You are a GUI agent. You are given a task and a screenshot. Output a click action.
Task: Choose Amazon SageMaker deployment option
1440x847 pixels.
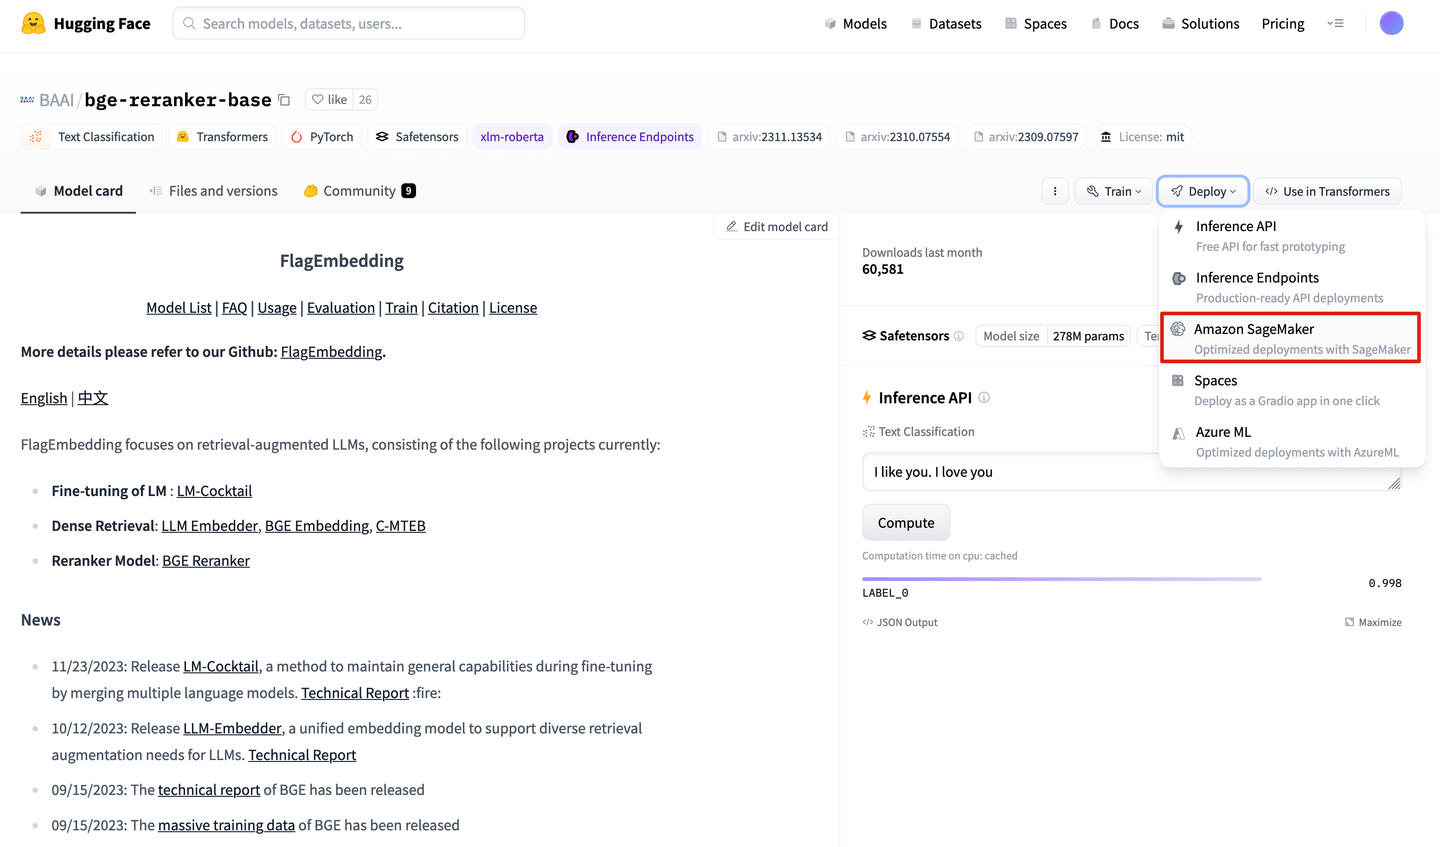(1290, 338)
